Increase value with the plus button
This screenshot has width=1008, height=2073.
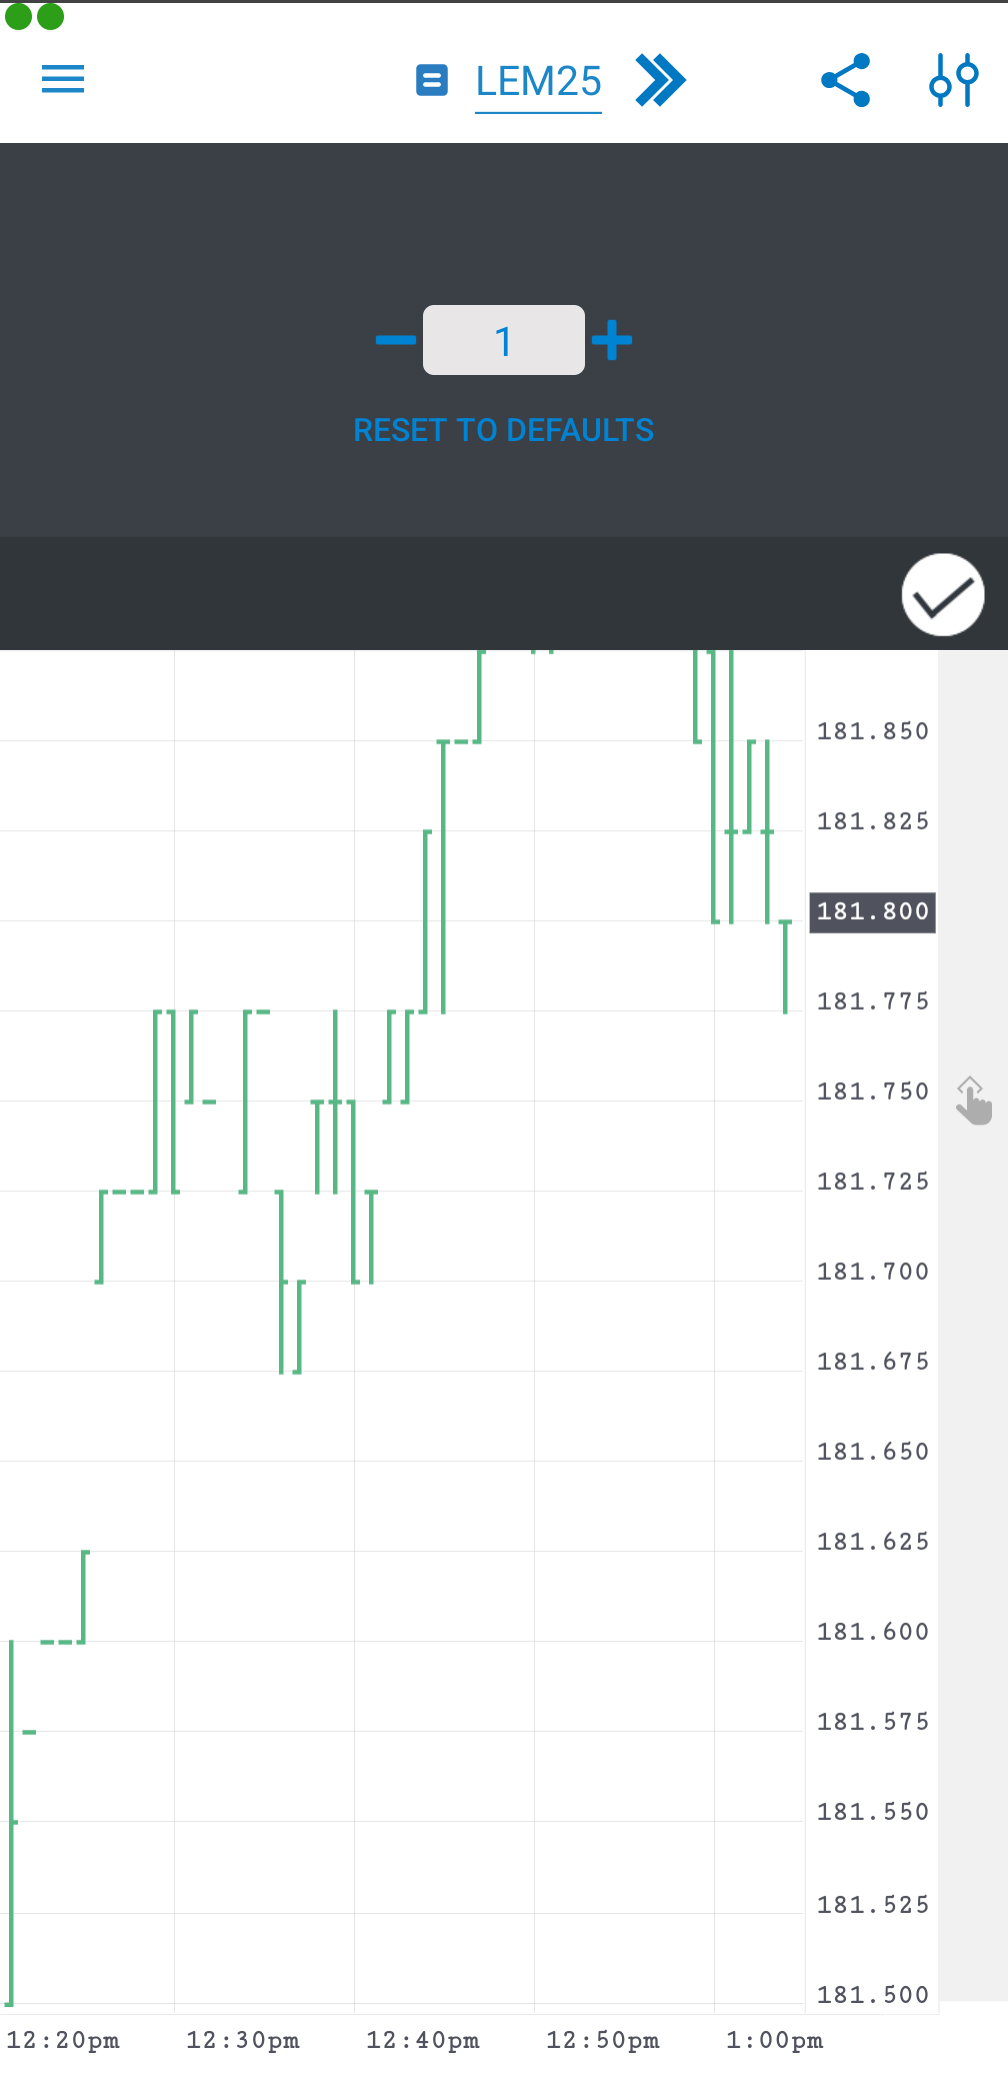(612, 341)
